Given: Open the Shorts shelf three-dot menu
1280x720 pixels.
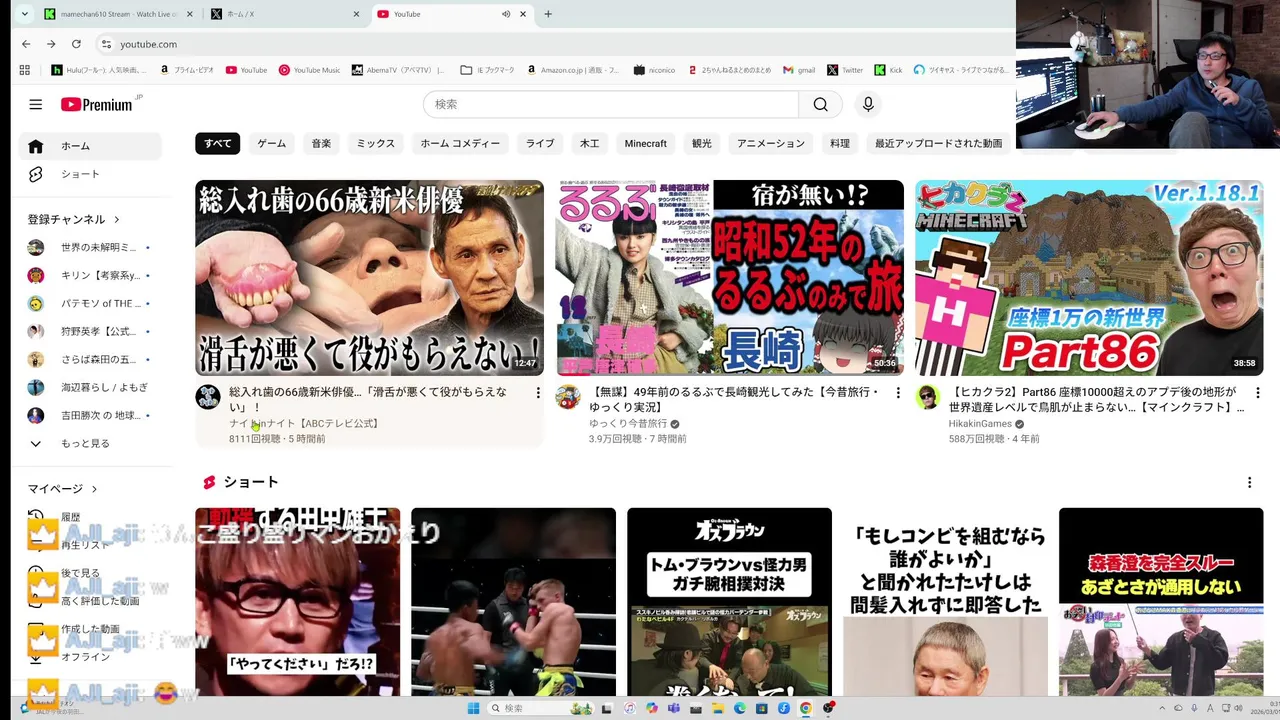Looking at the screenshot, I should tap(1249, 482).
